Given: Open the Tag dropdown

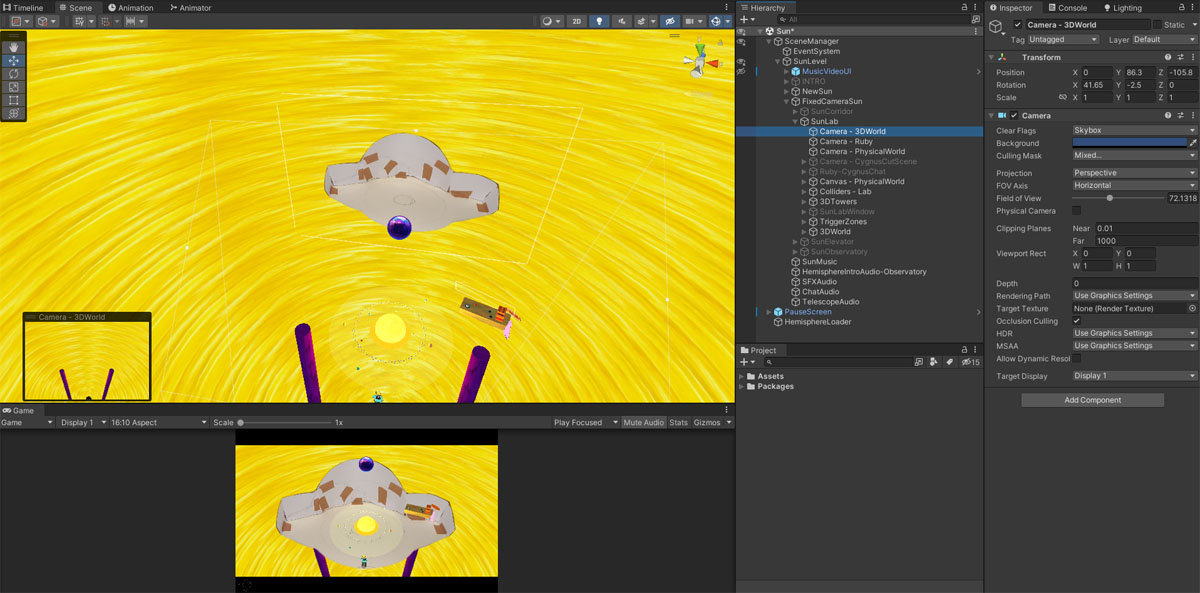Looking at the screenshot, I should click(1064, 39).
